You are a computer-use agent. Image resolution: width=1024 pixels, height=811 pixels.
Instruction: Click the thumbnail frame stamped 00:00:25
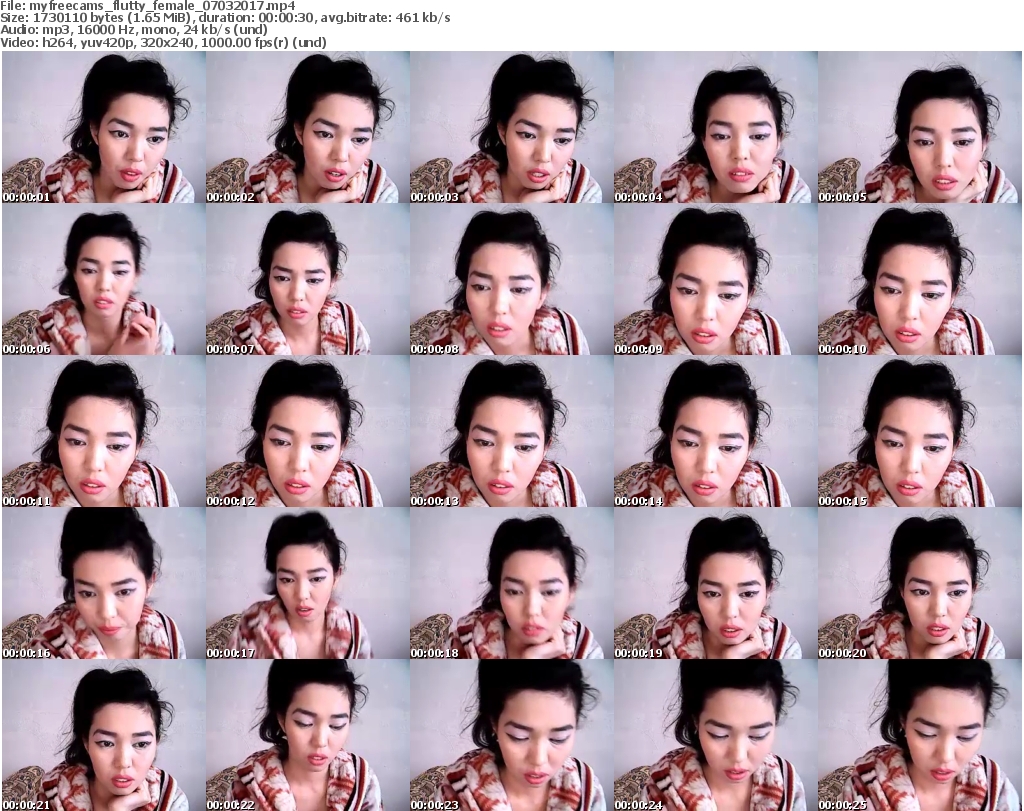pyautogui.click(x=920, y=735)
